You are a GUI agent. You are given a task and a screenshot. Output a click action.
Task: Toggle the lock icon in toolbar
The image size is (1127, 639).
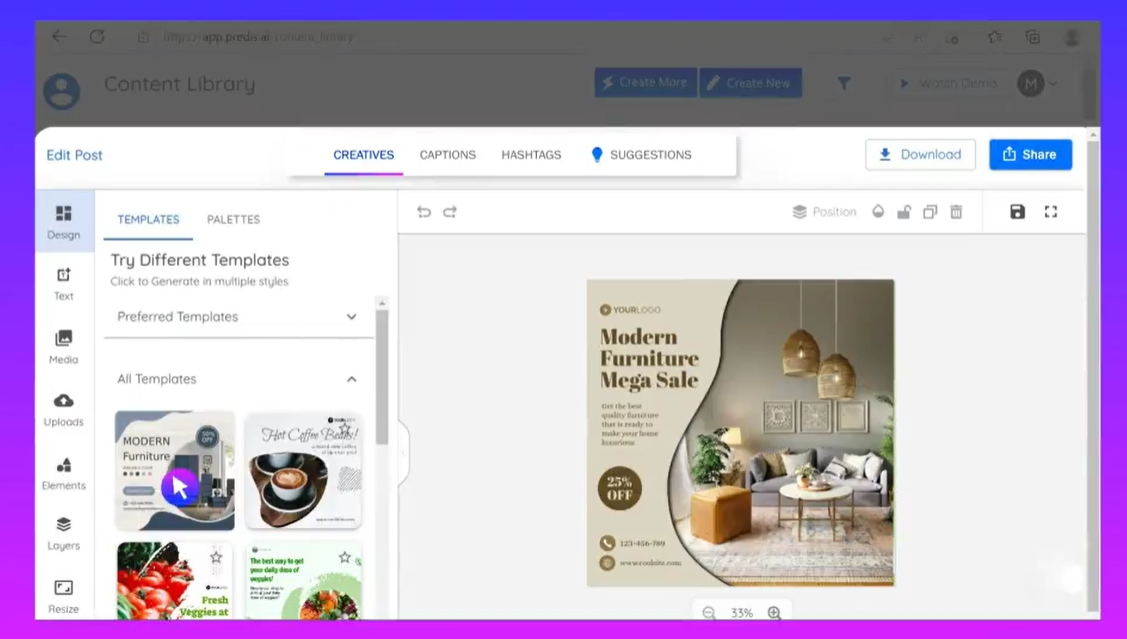pos(904,212)
